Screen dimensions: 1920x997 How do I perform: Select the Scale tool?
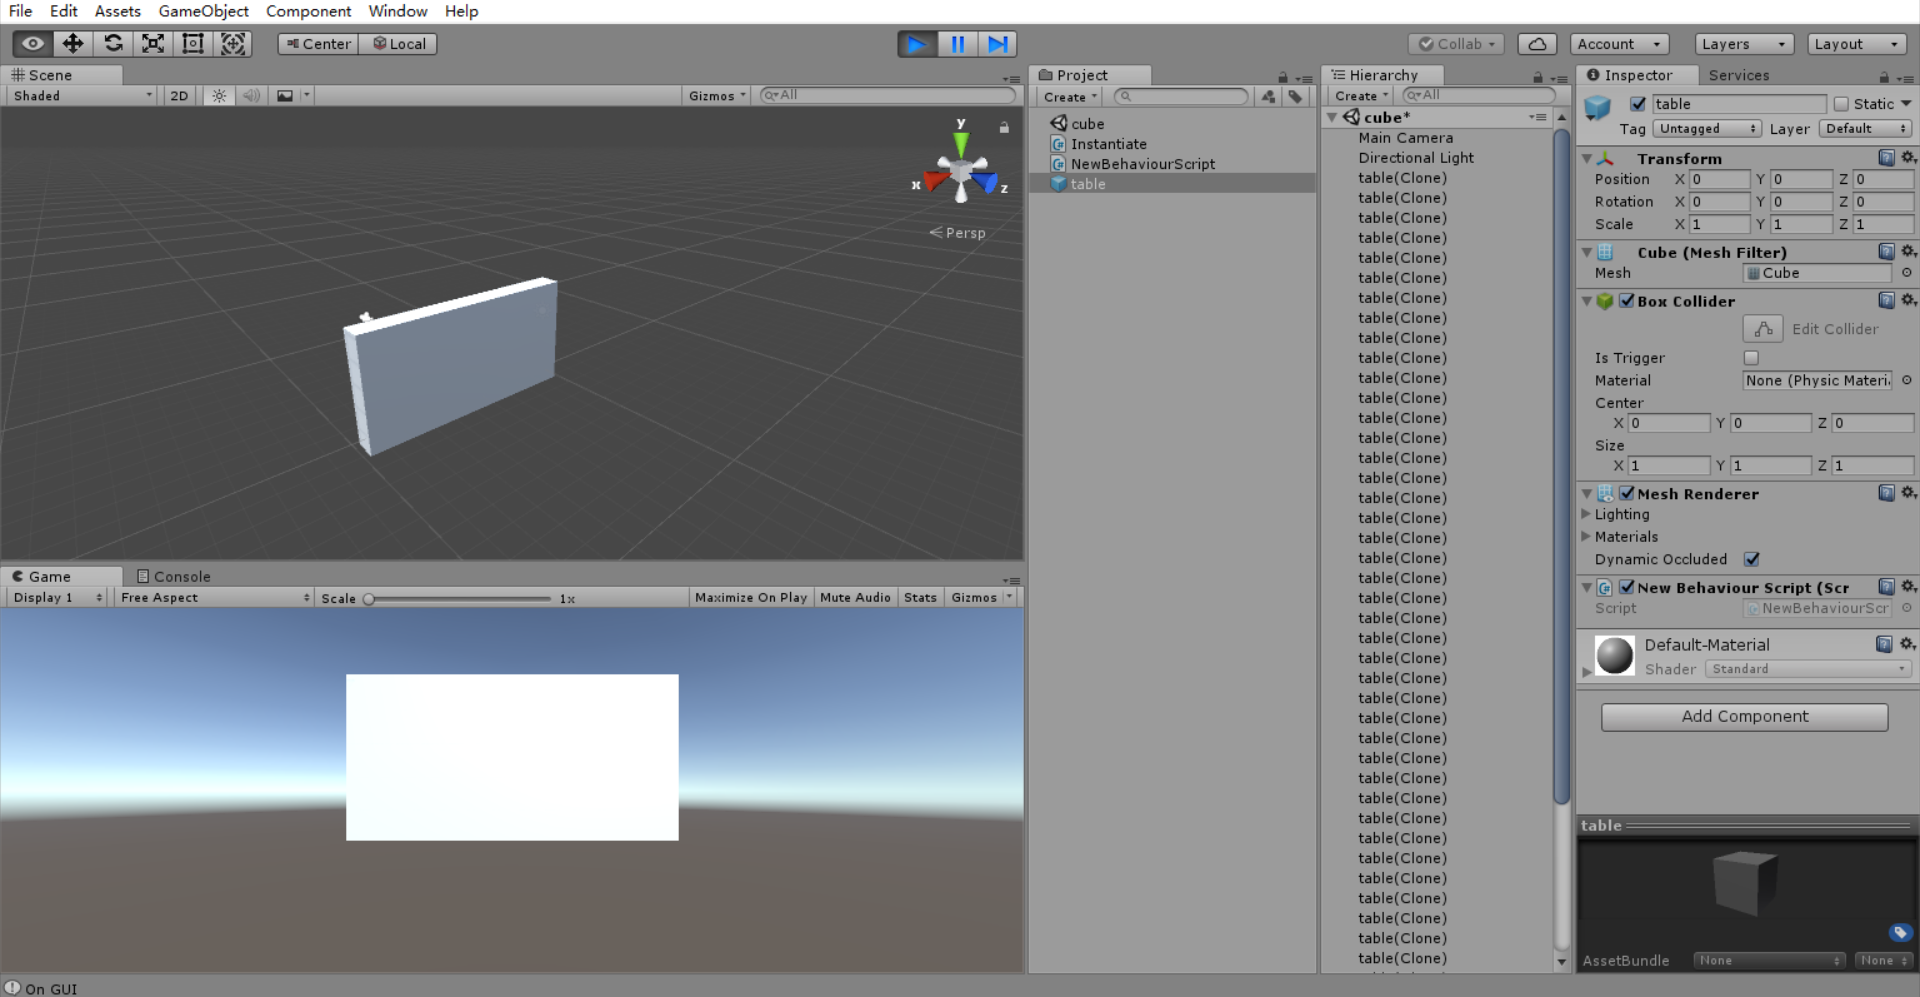[152, 43]
